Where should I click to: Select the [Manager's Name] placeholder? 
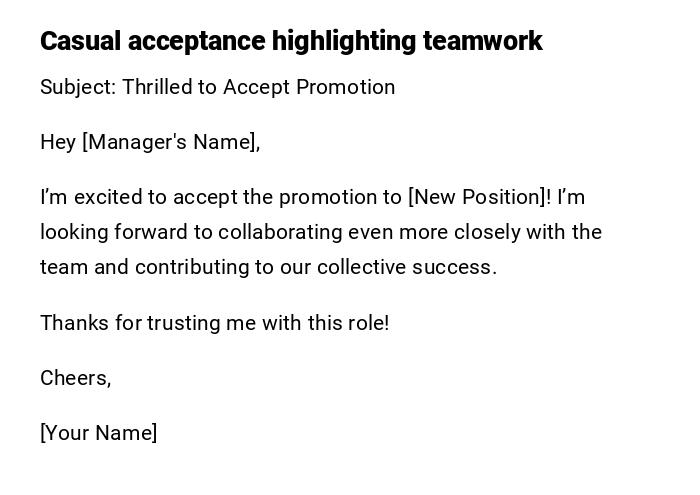[171, 142]
